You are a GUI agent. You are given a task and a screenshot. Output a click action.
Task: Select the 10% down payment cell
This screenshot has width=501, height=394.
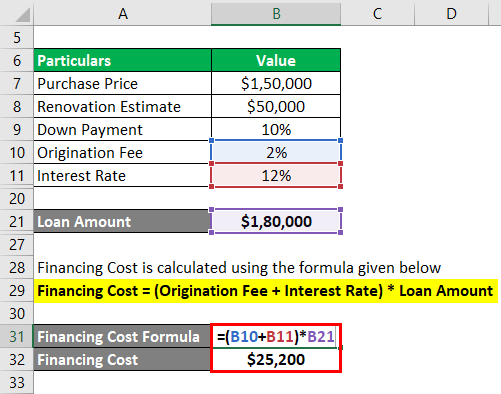point(276,130)
